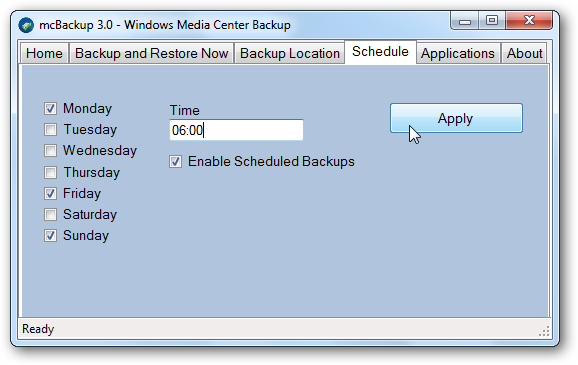This screenshot has height=365, width=578.
Task: Open the Applications tab
Action: tap(458, 53)
